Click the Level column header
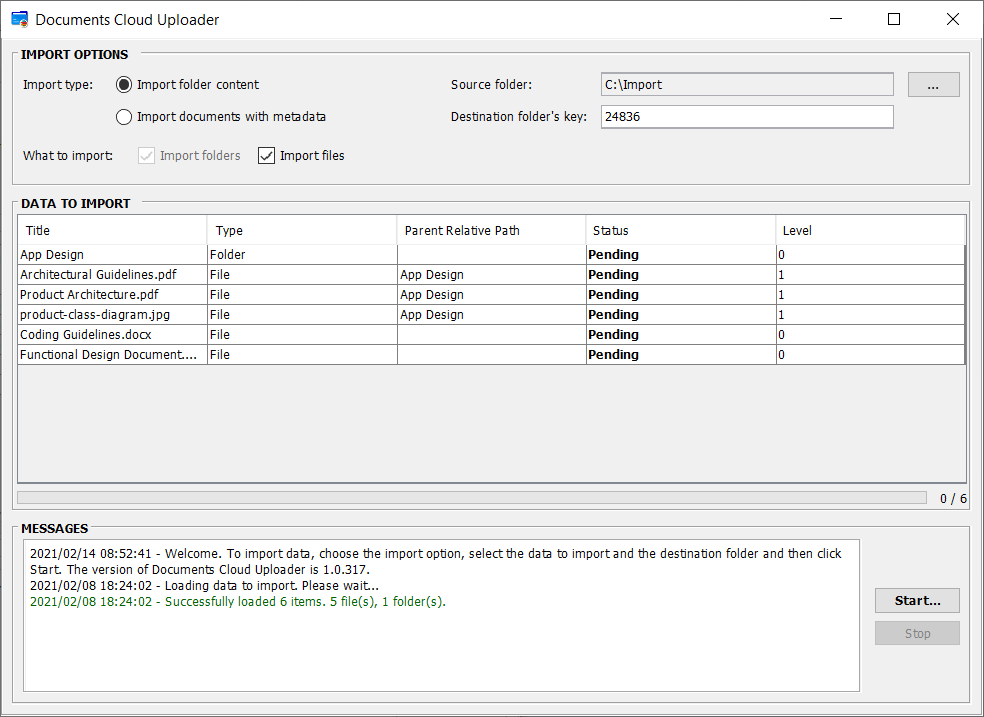 869,231
